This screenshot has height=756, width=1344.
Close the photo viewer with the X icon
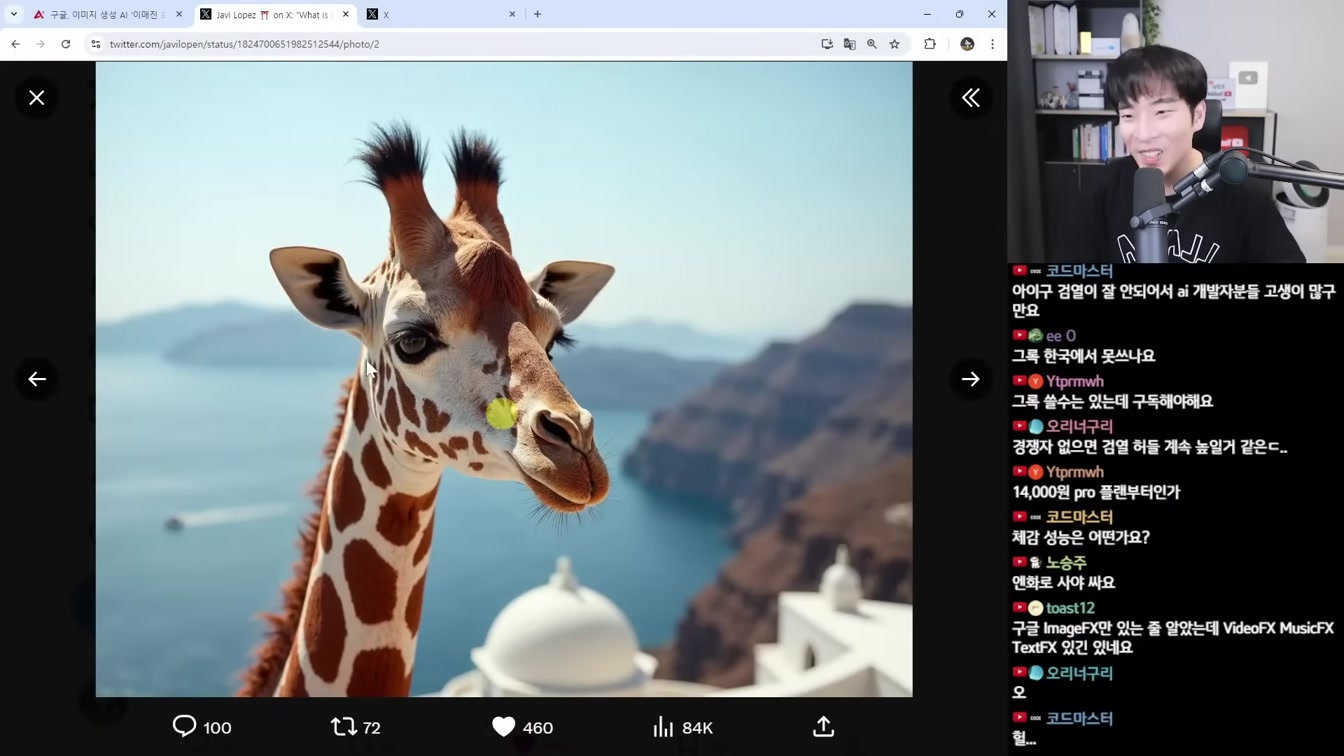coord(37,98)
